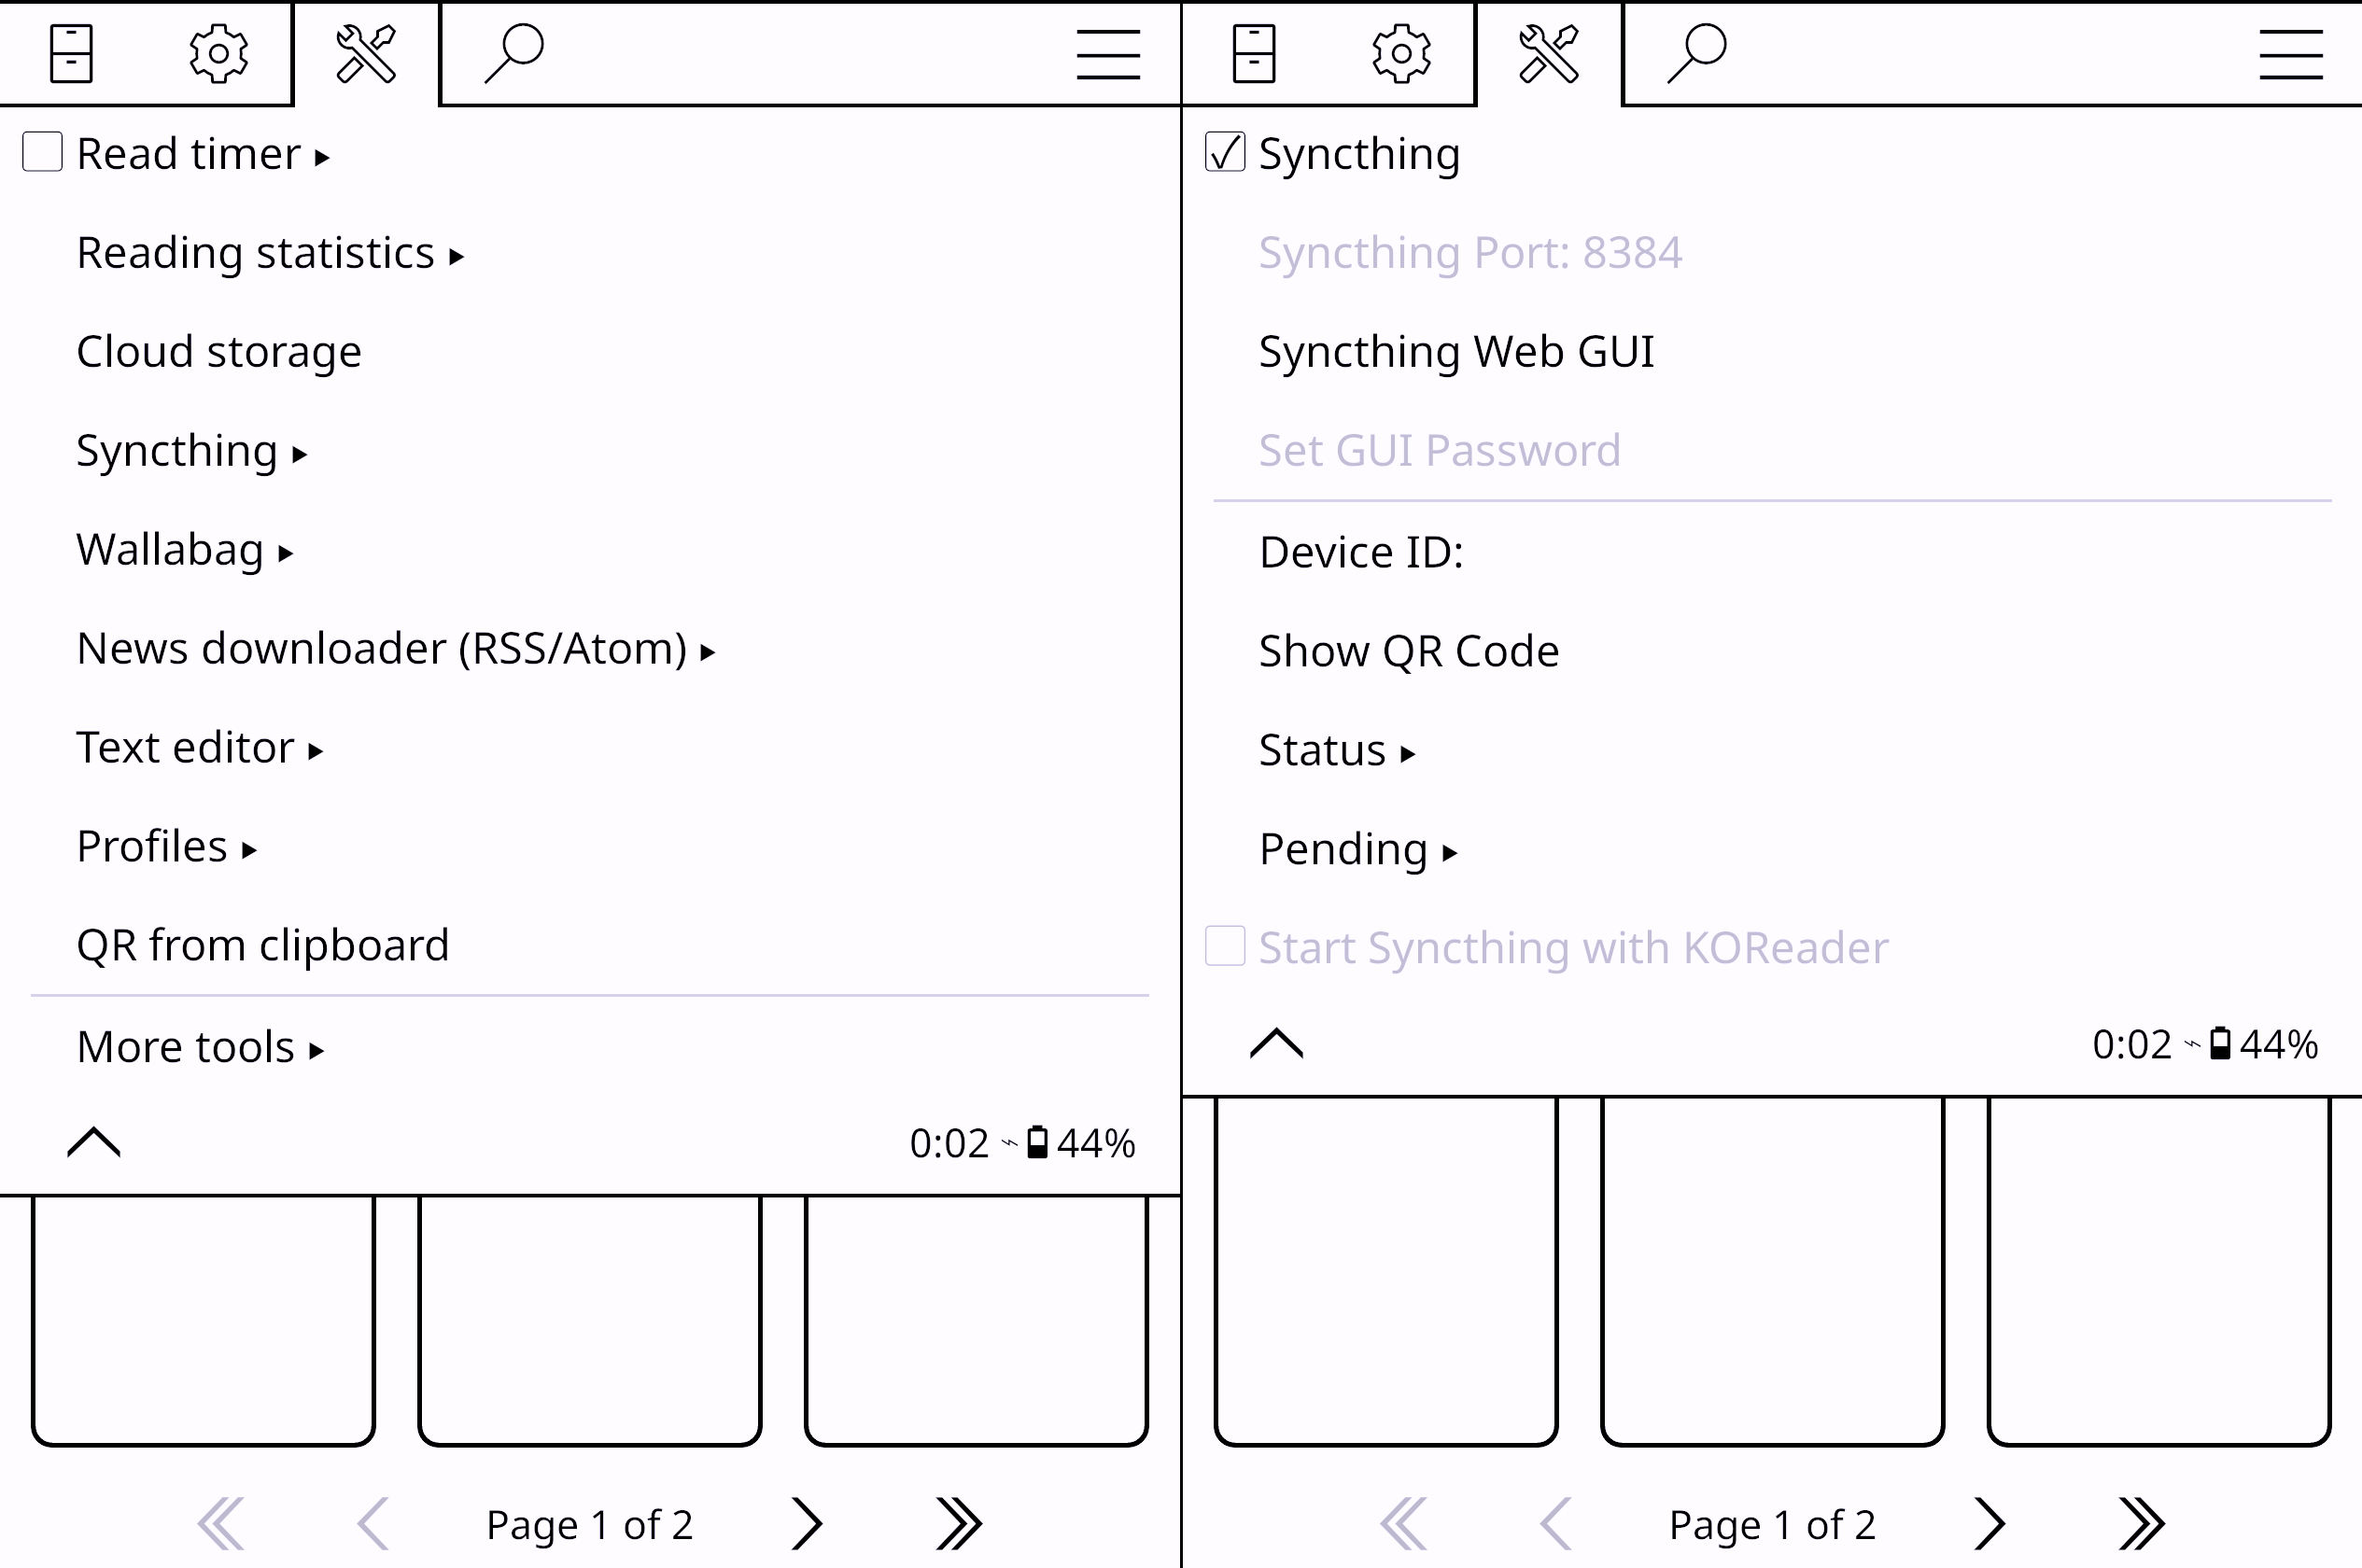Enable the Read timer checkbox
This screenshot has width=2362, height=1568.
(x=43, y=153)
